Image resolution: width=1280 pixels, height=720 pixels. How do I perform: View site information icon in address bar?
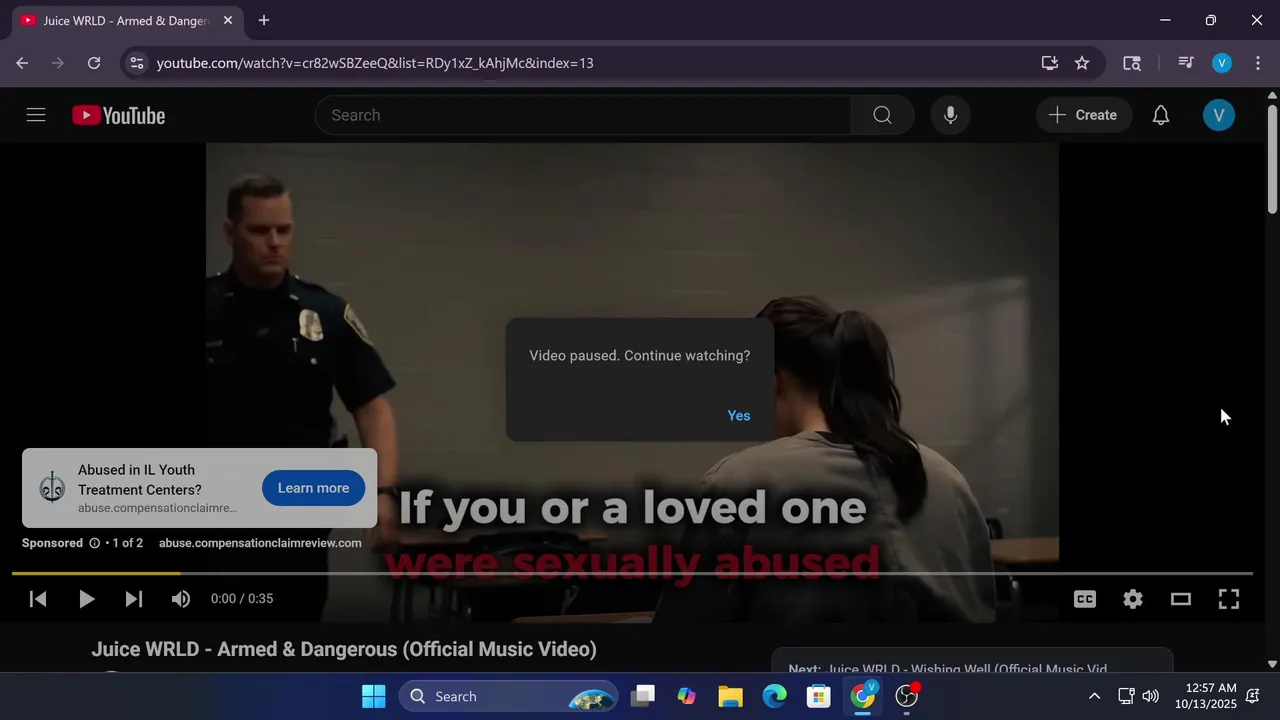pyautogui.click(x=137, y=63)
